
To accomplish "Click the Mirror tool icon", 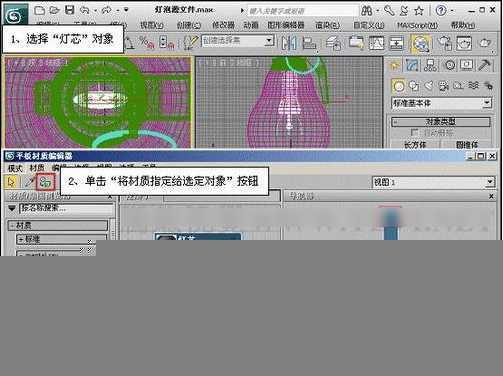I will 288,43.
